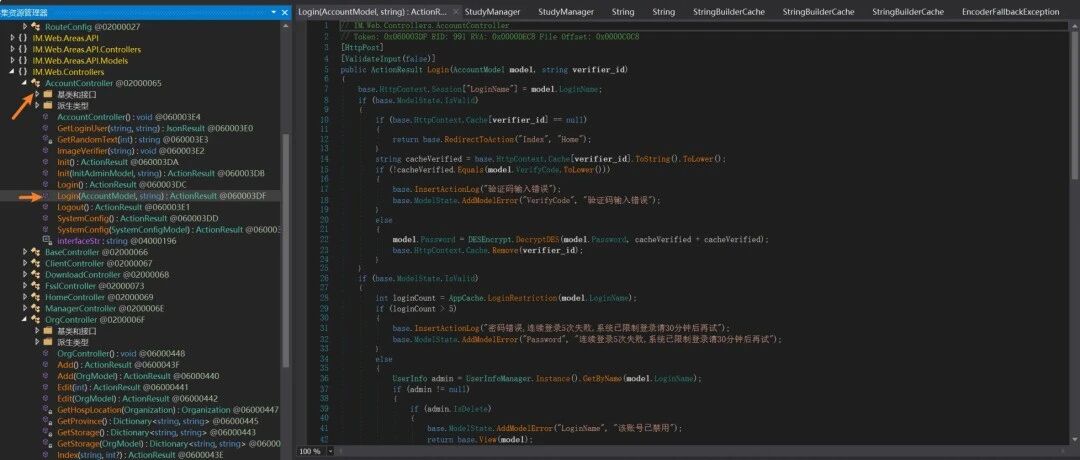Switch to the EncoderFallbackException tab

coord(1010,12)
